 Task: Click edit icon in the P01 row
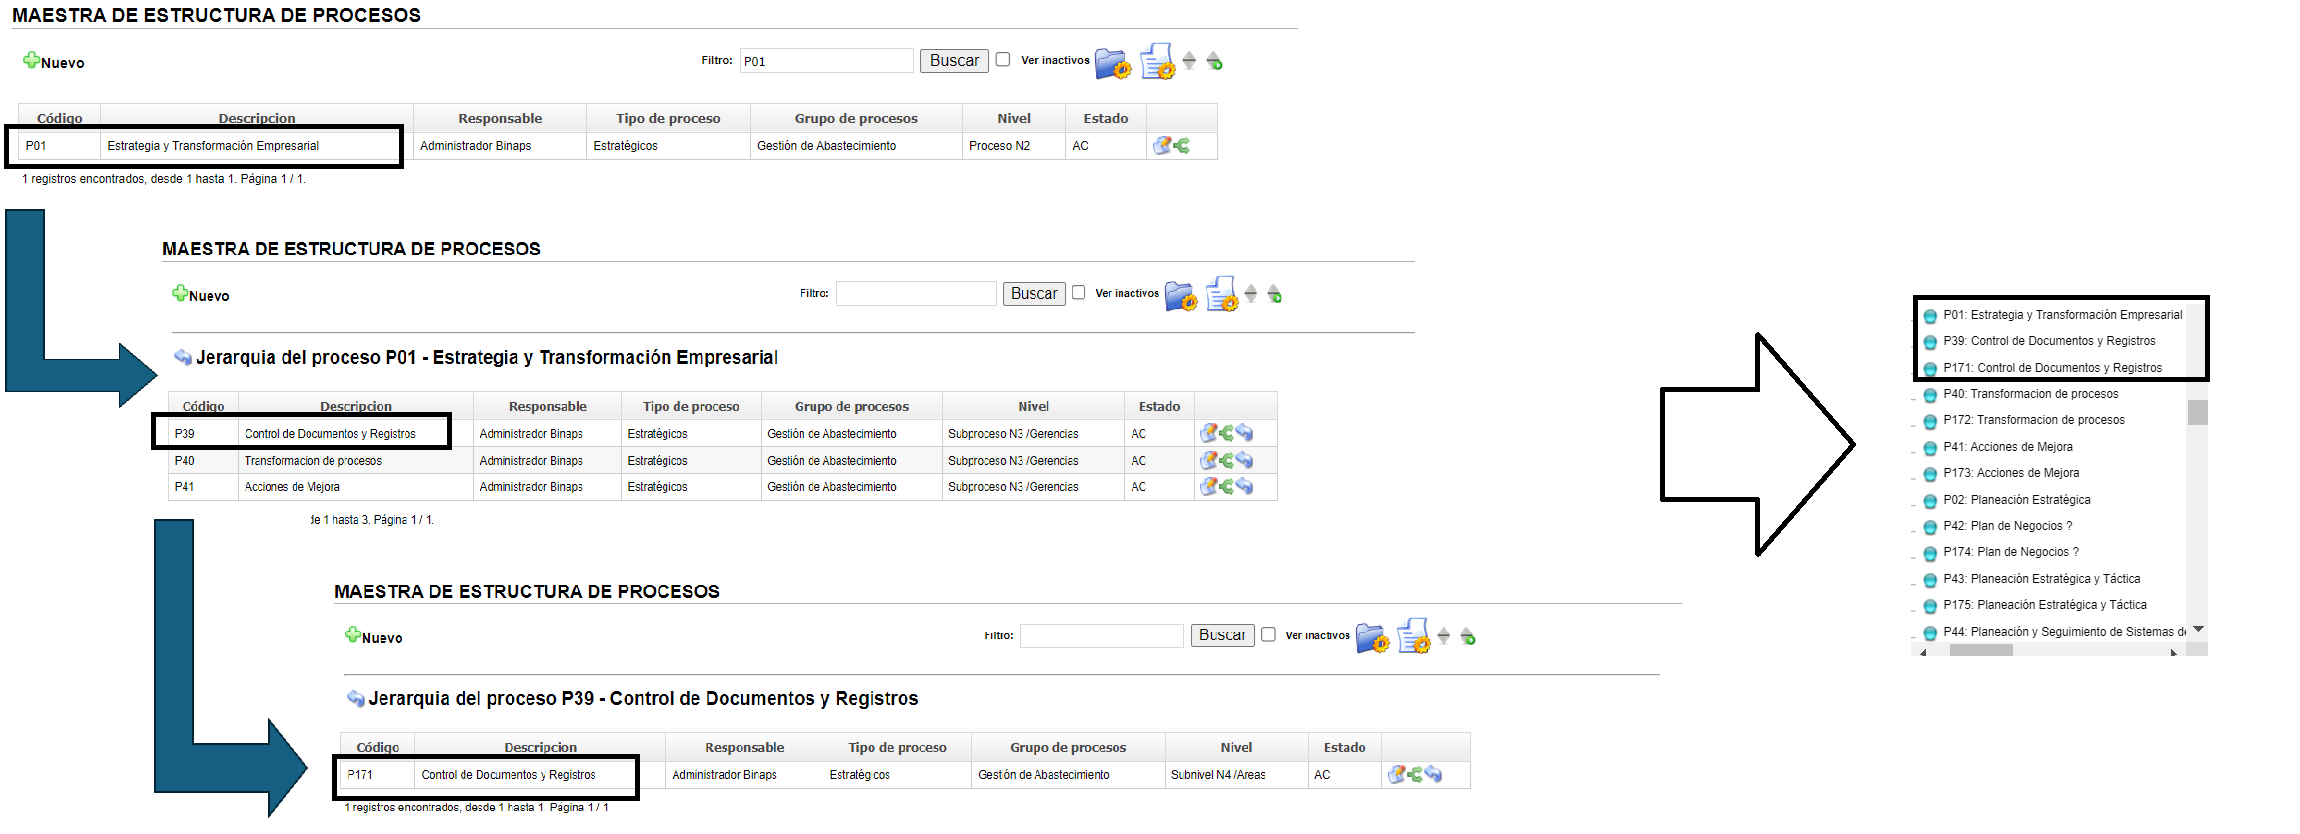pos(1161,146)
